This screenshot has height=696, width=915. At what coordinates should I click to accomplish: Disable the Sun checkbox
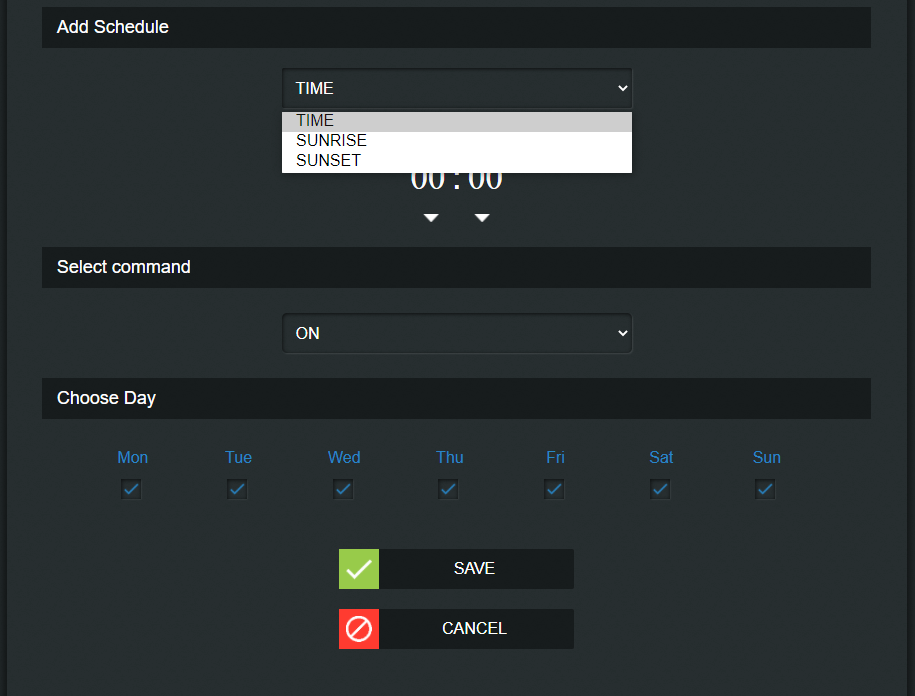click(765, 489)
